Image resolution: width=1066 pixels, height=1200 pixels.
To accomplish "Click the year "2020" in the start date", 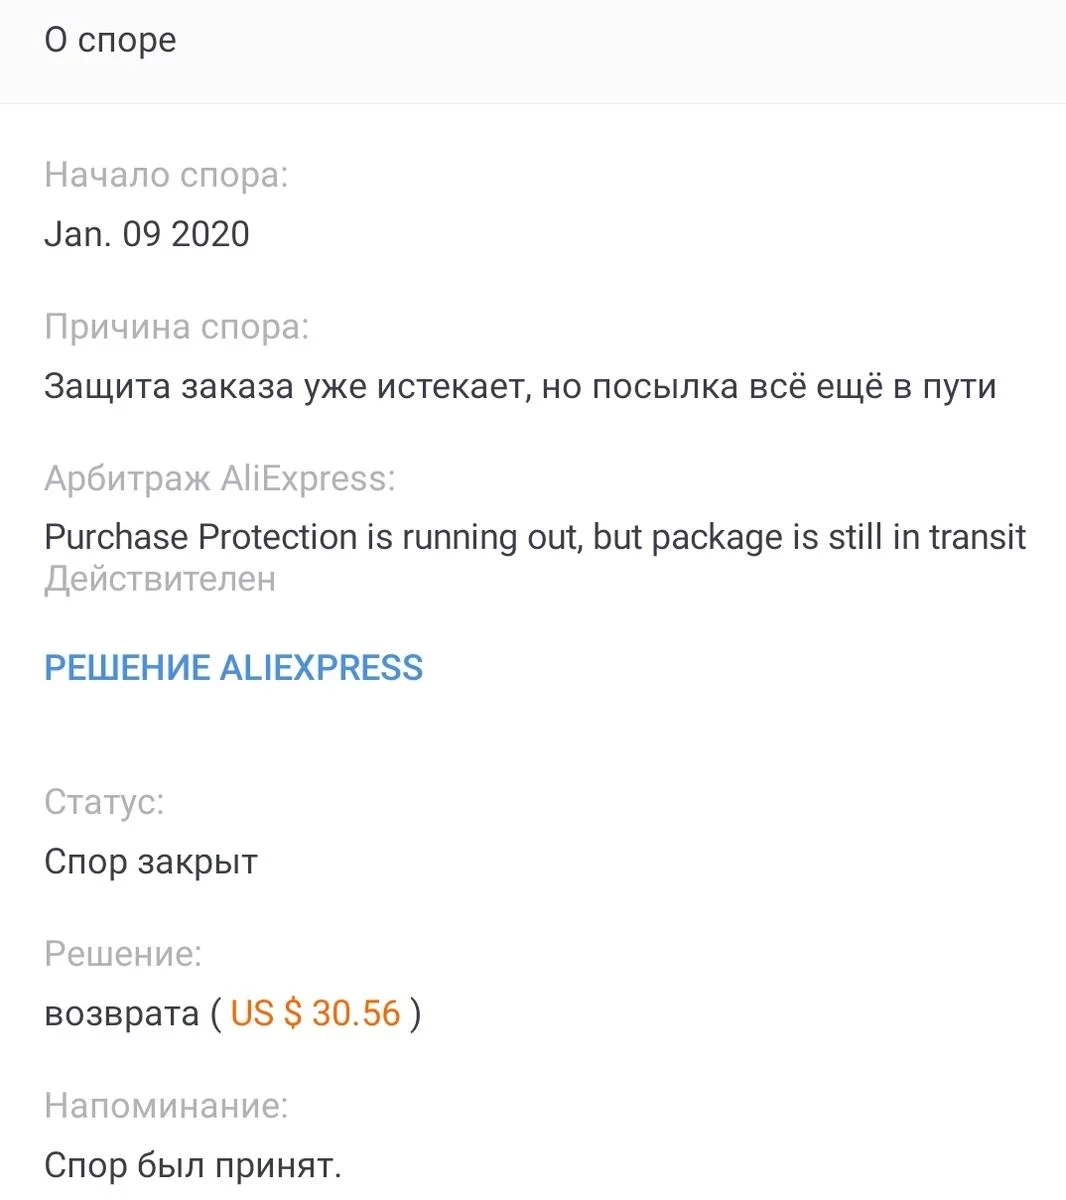I will click(210, 234).
